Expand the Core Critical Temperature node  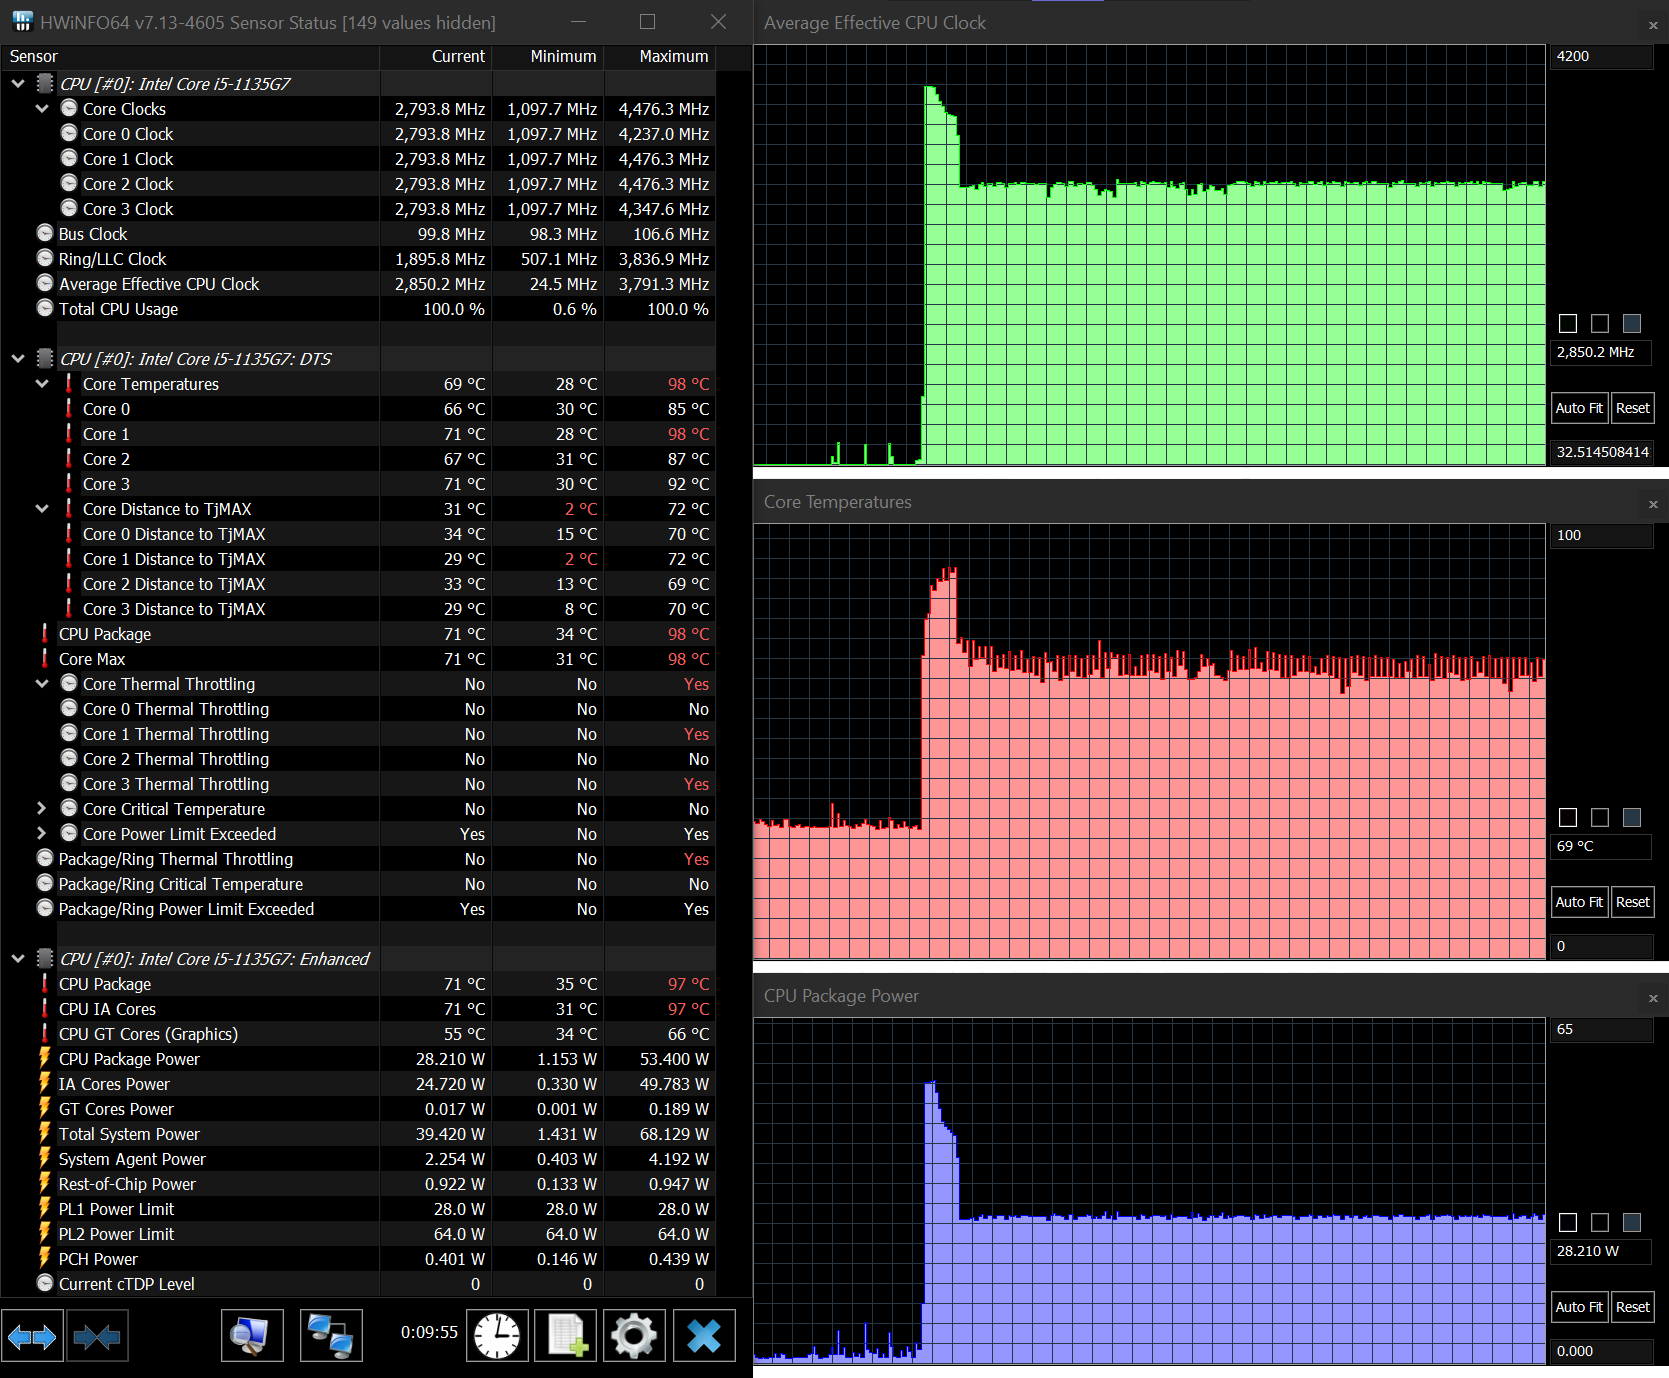point(42,808)
